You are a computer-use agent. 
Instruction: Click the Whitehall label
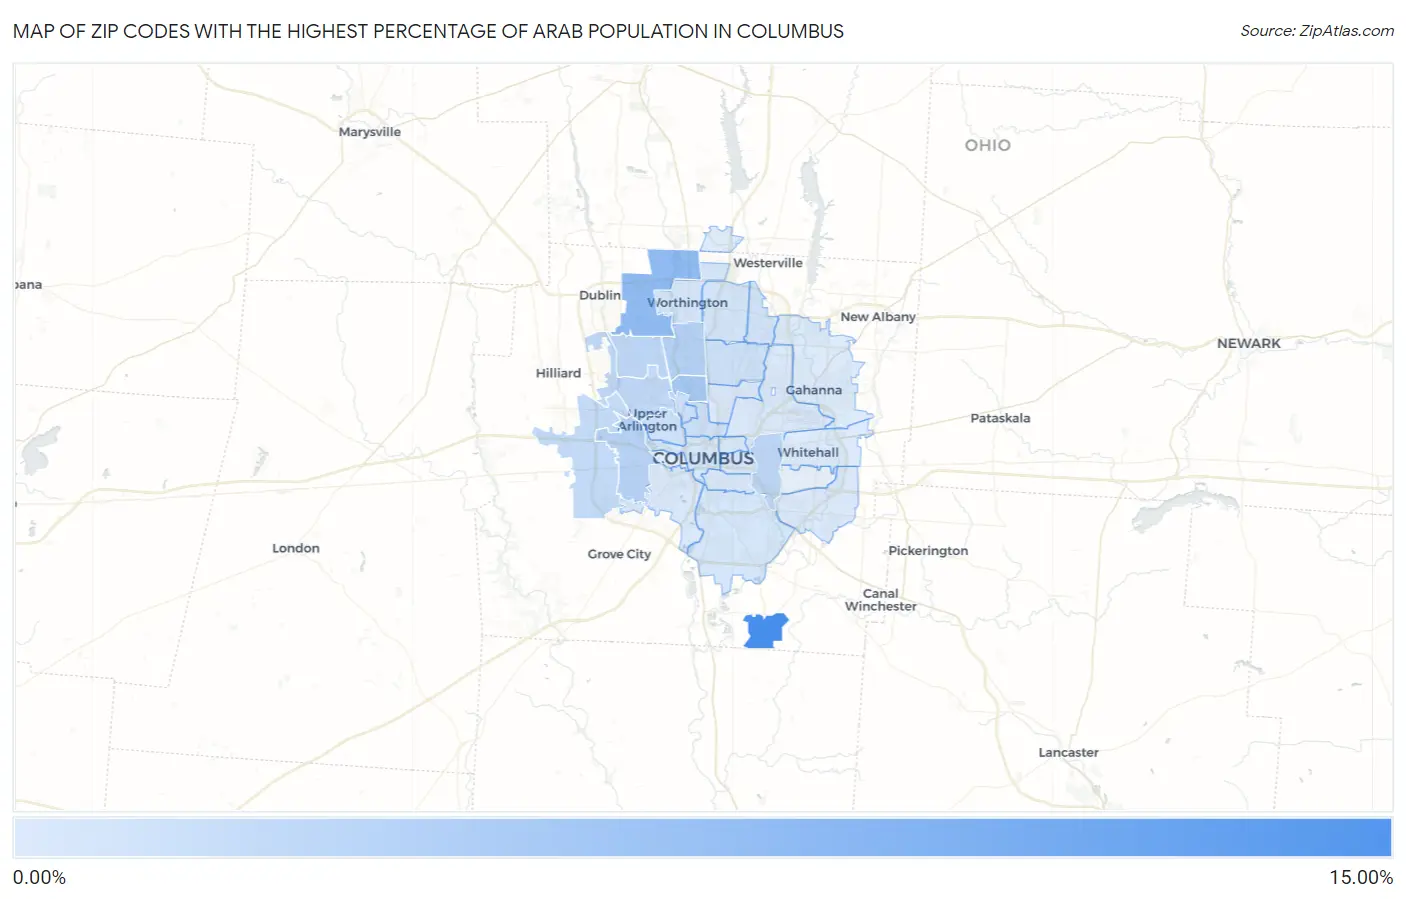tap(808, 452)
